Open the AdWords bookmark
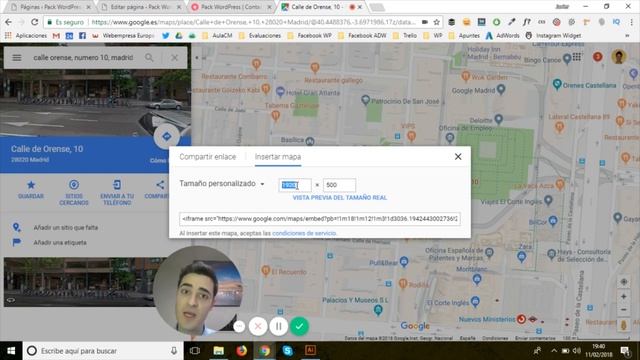640x360 pixels. coord(502,36)
